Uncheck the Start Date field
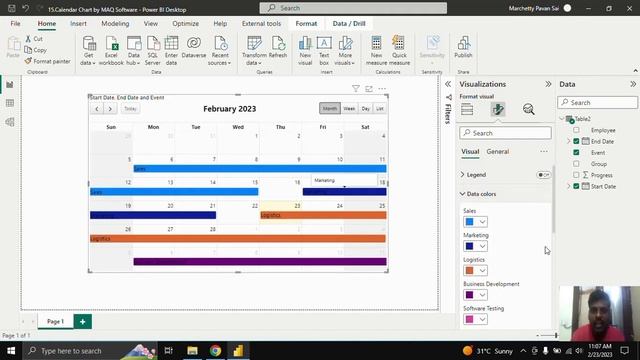This screenshot has width=640, height=360. click(576, 186)
